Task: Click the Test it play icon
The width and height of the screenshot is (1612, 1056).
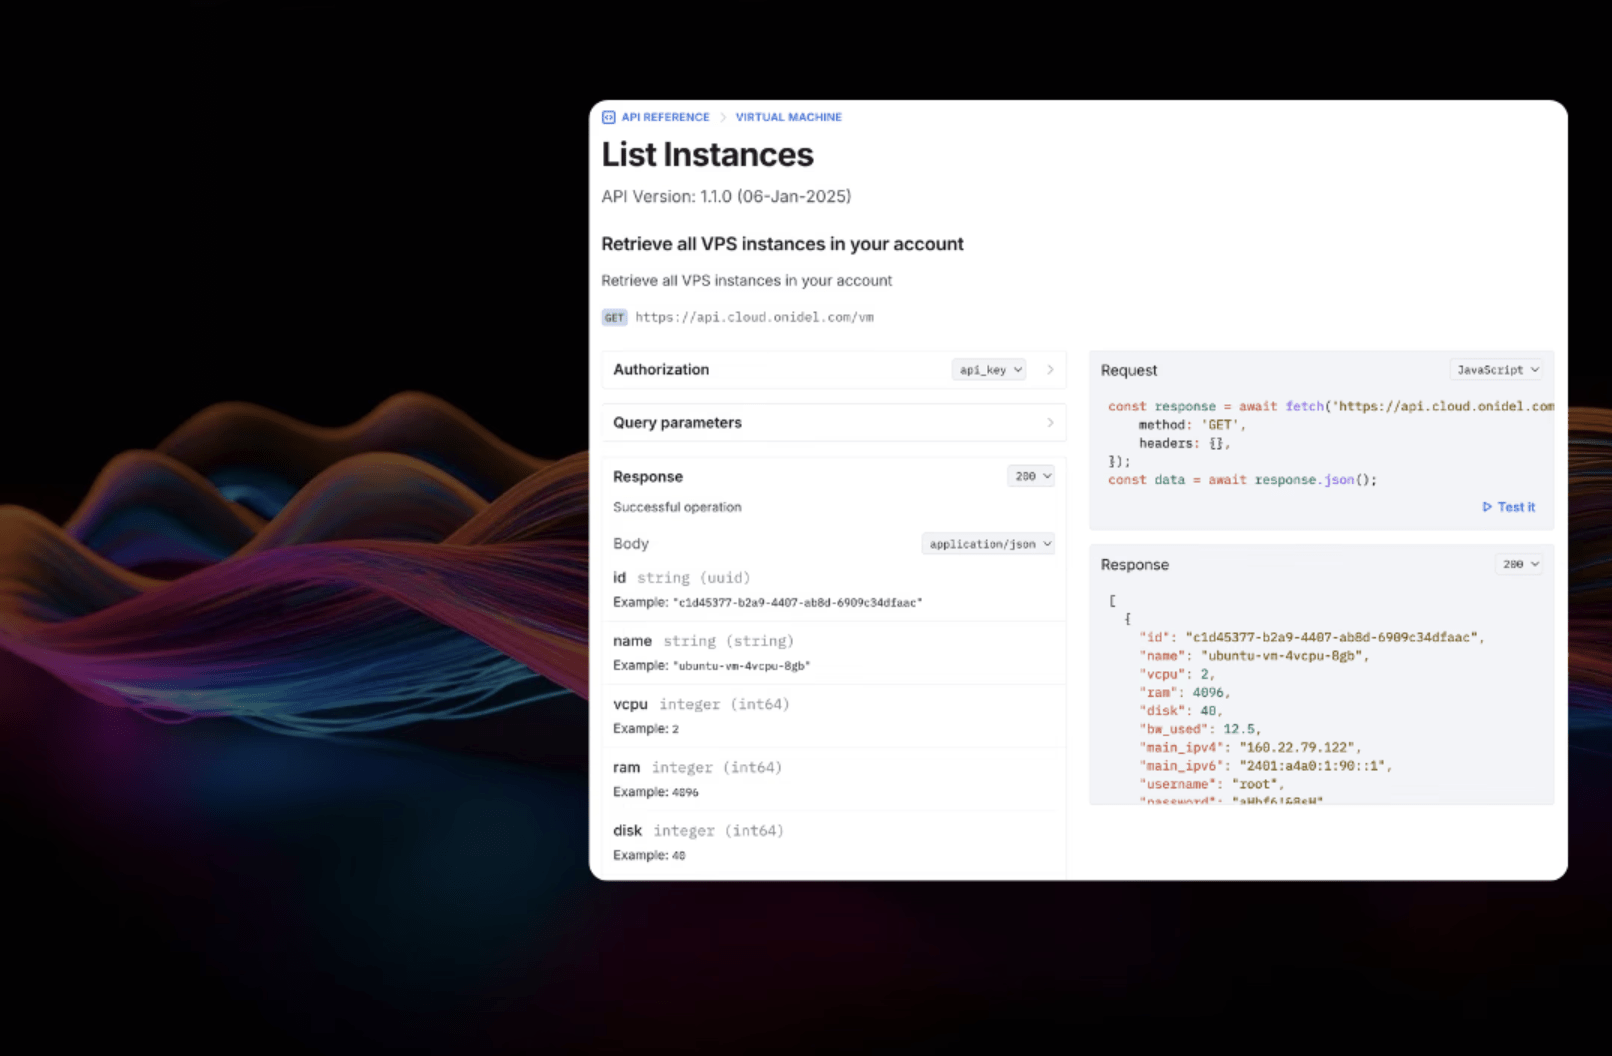Action: 1487,507
